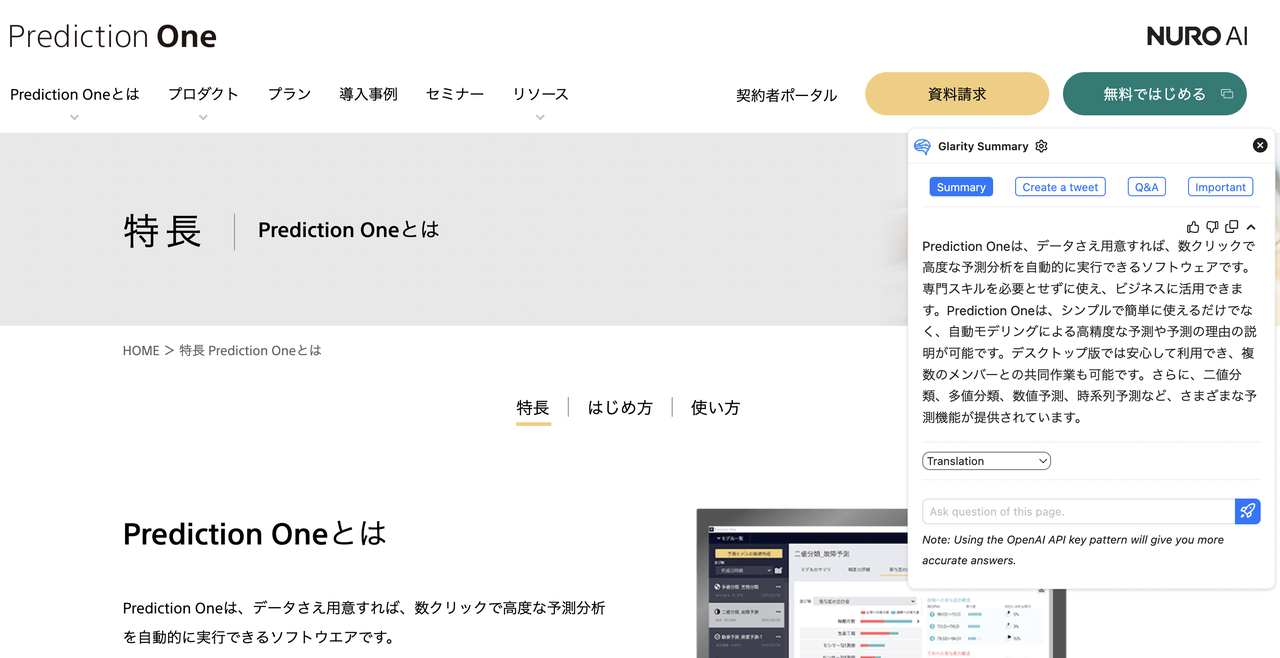
Task: Click the thumbs up icon
Action: 1193,227
